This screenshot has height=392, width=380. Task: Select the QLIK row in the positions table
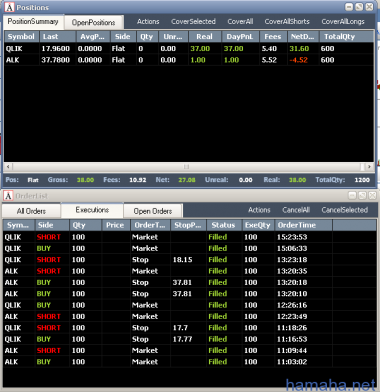click(x=189, y=49)
